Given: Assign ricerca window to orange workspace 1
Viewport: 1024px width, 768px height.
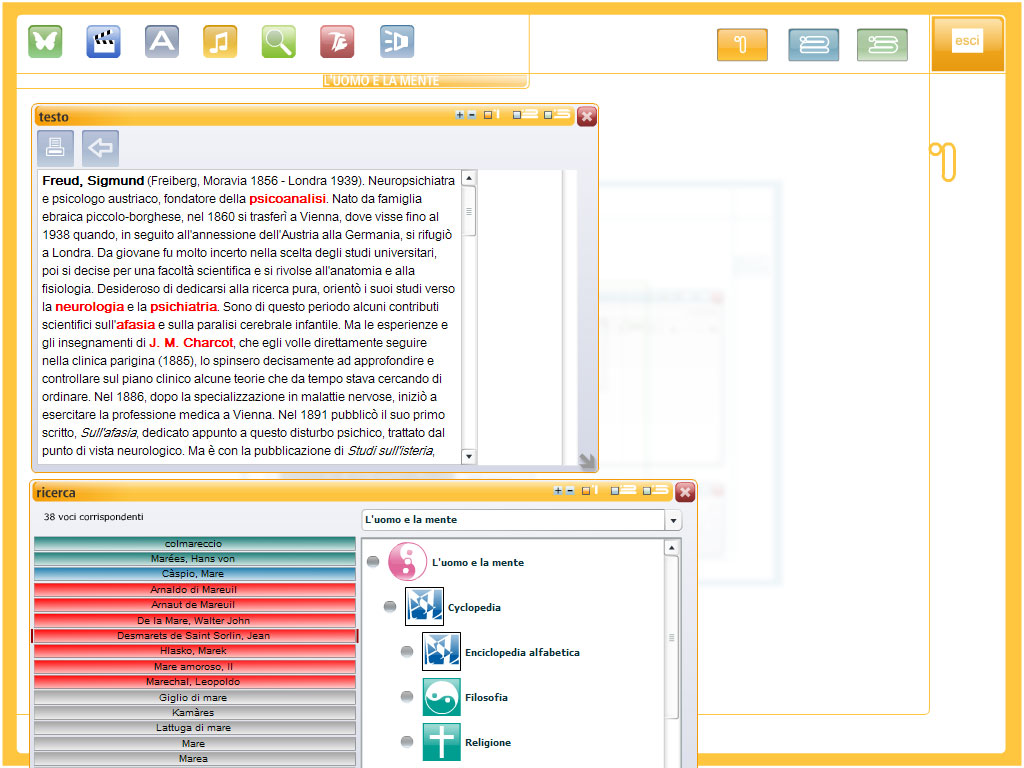Looking at the screenshot, I should [x=590, y=490].
